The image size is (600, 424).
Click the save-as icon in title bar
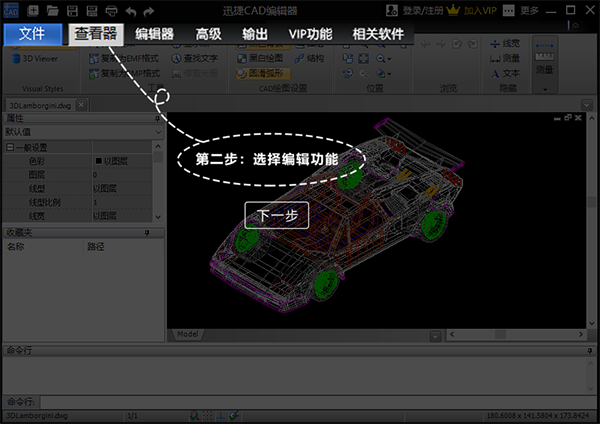click(92, 11)
